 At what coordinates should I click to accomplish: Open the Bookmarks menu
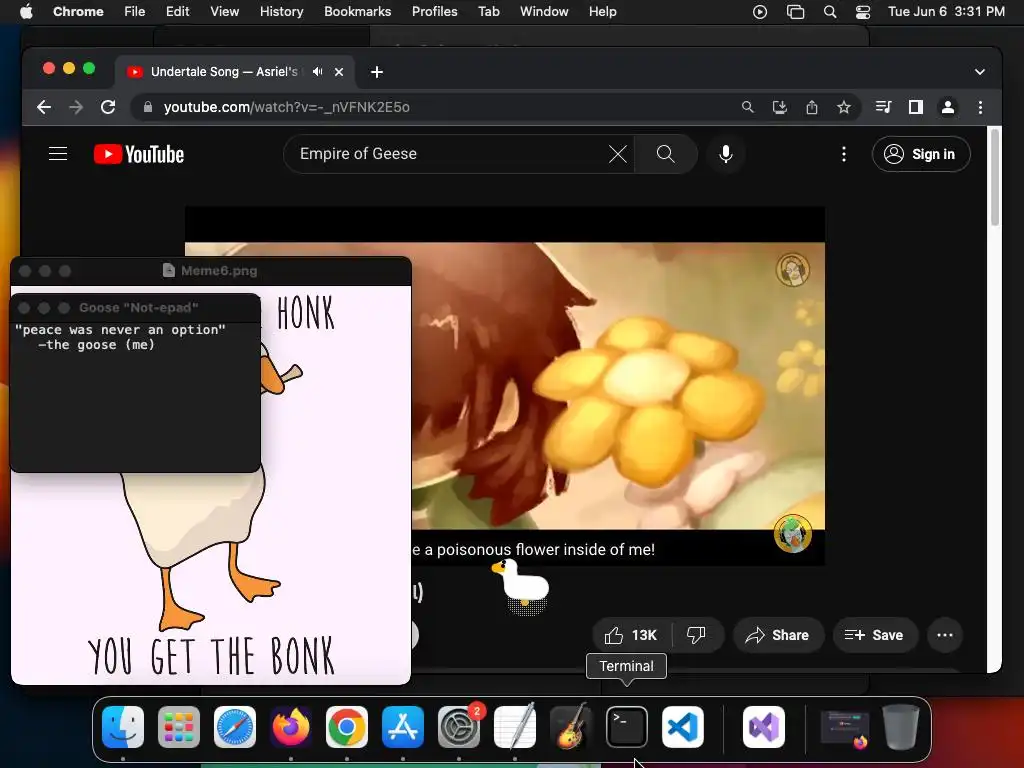[357, 12]
